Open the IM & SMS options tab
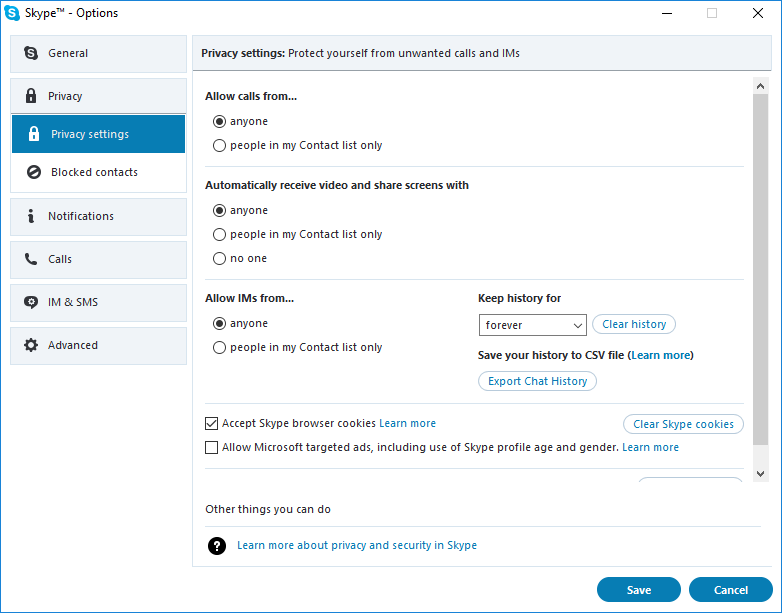The image size is (782, 613). click(x=99, y=303)
